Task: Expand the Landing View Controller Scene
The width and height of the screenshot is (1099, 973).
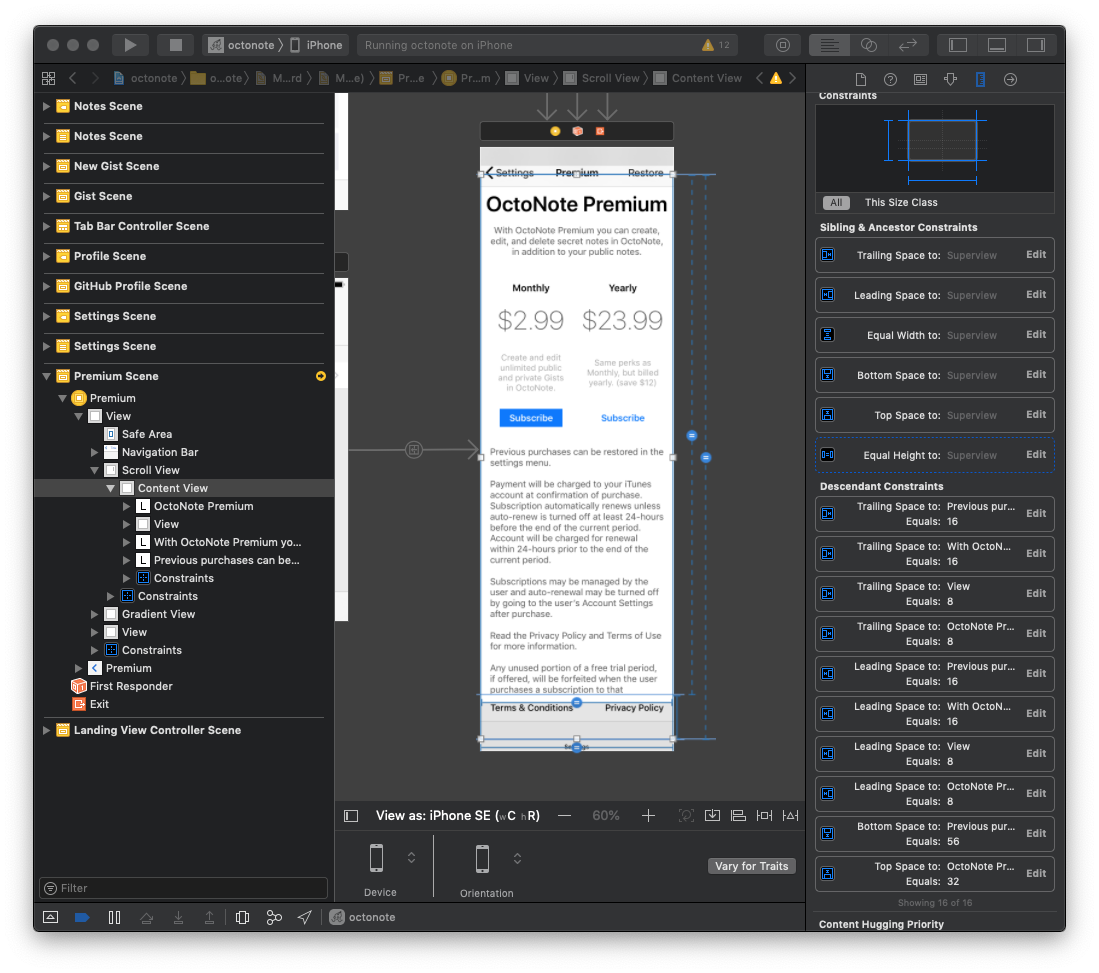Action: tap(46, 730)
